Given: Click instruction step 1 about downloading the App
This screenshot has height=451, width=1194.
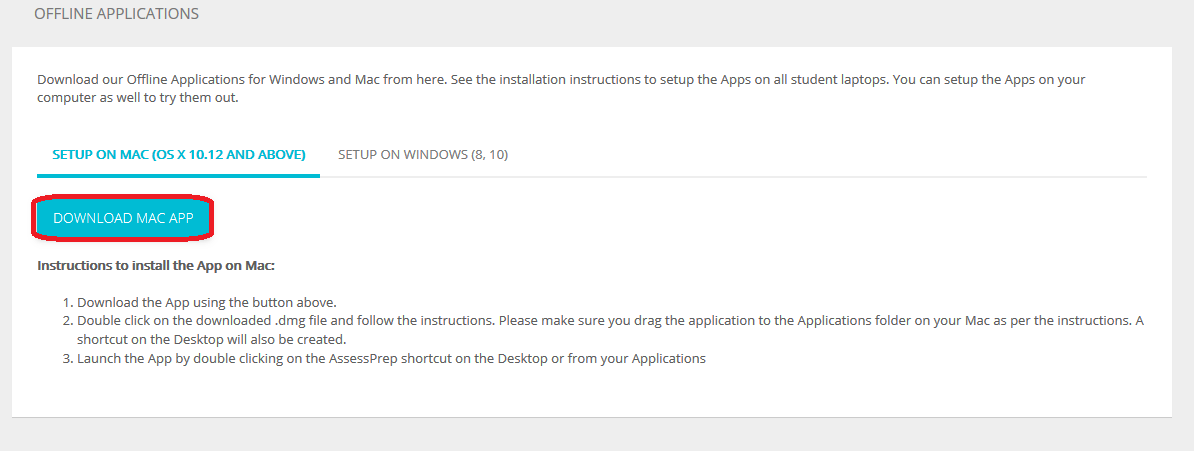Looking at the screenshot, I should pos(207,302).
